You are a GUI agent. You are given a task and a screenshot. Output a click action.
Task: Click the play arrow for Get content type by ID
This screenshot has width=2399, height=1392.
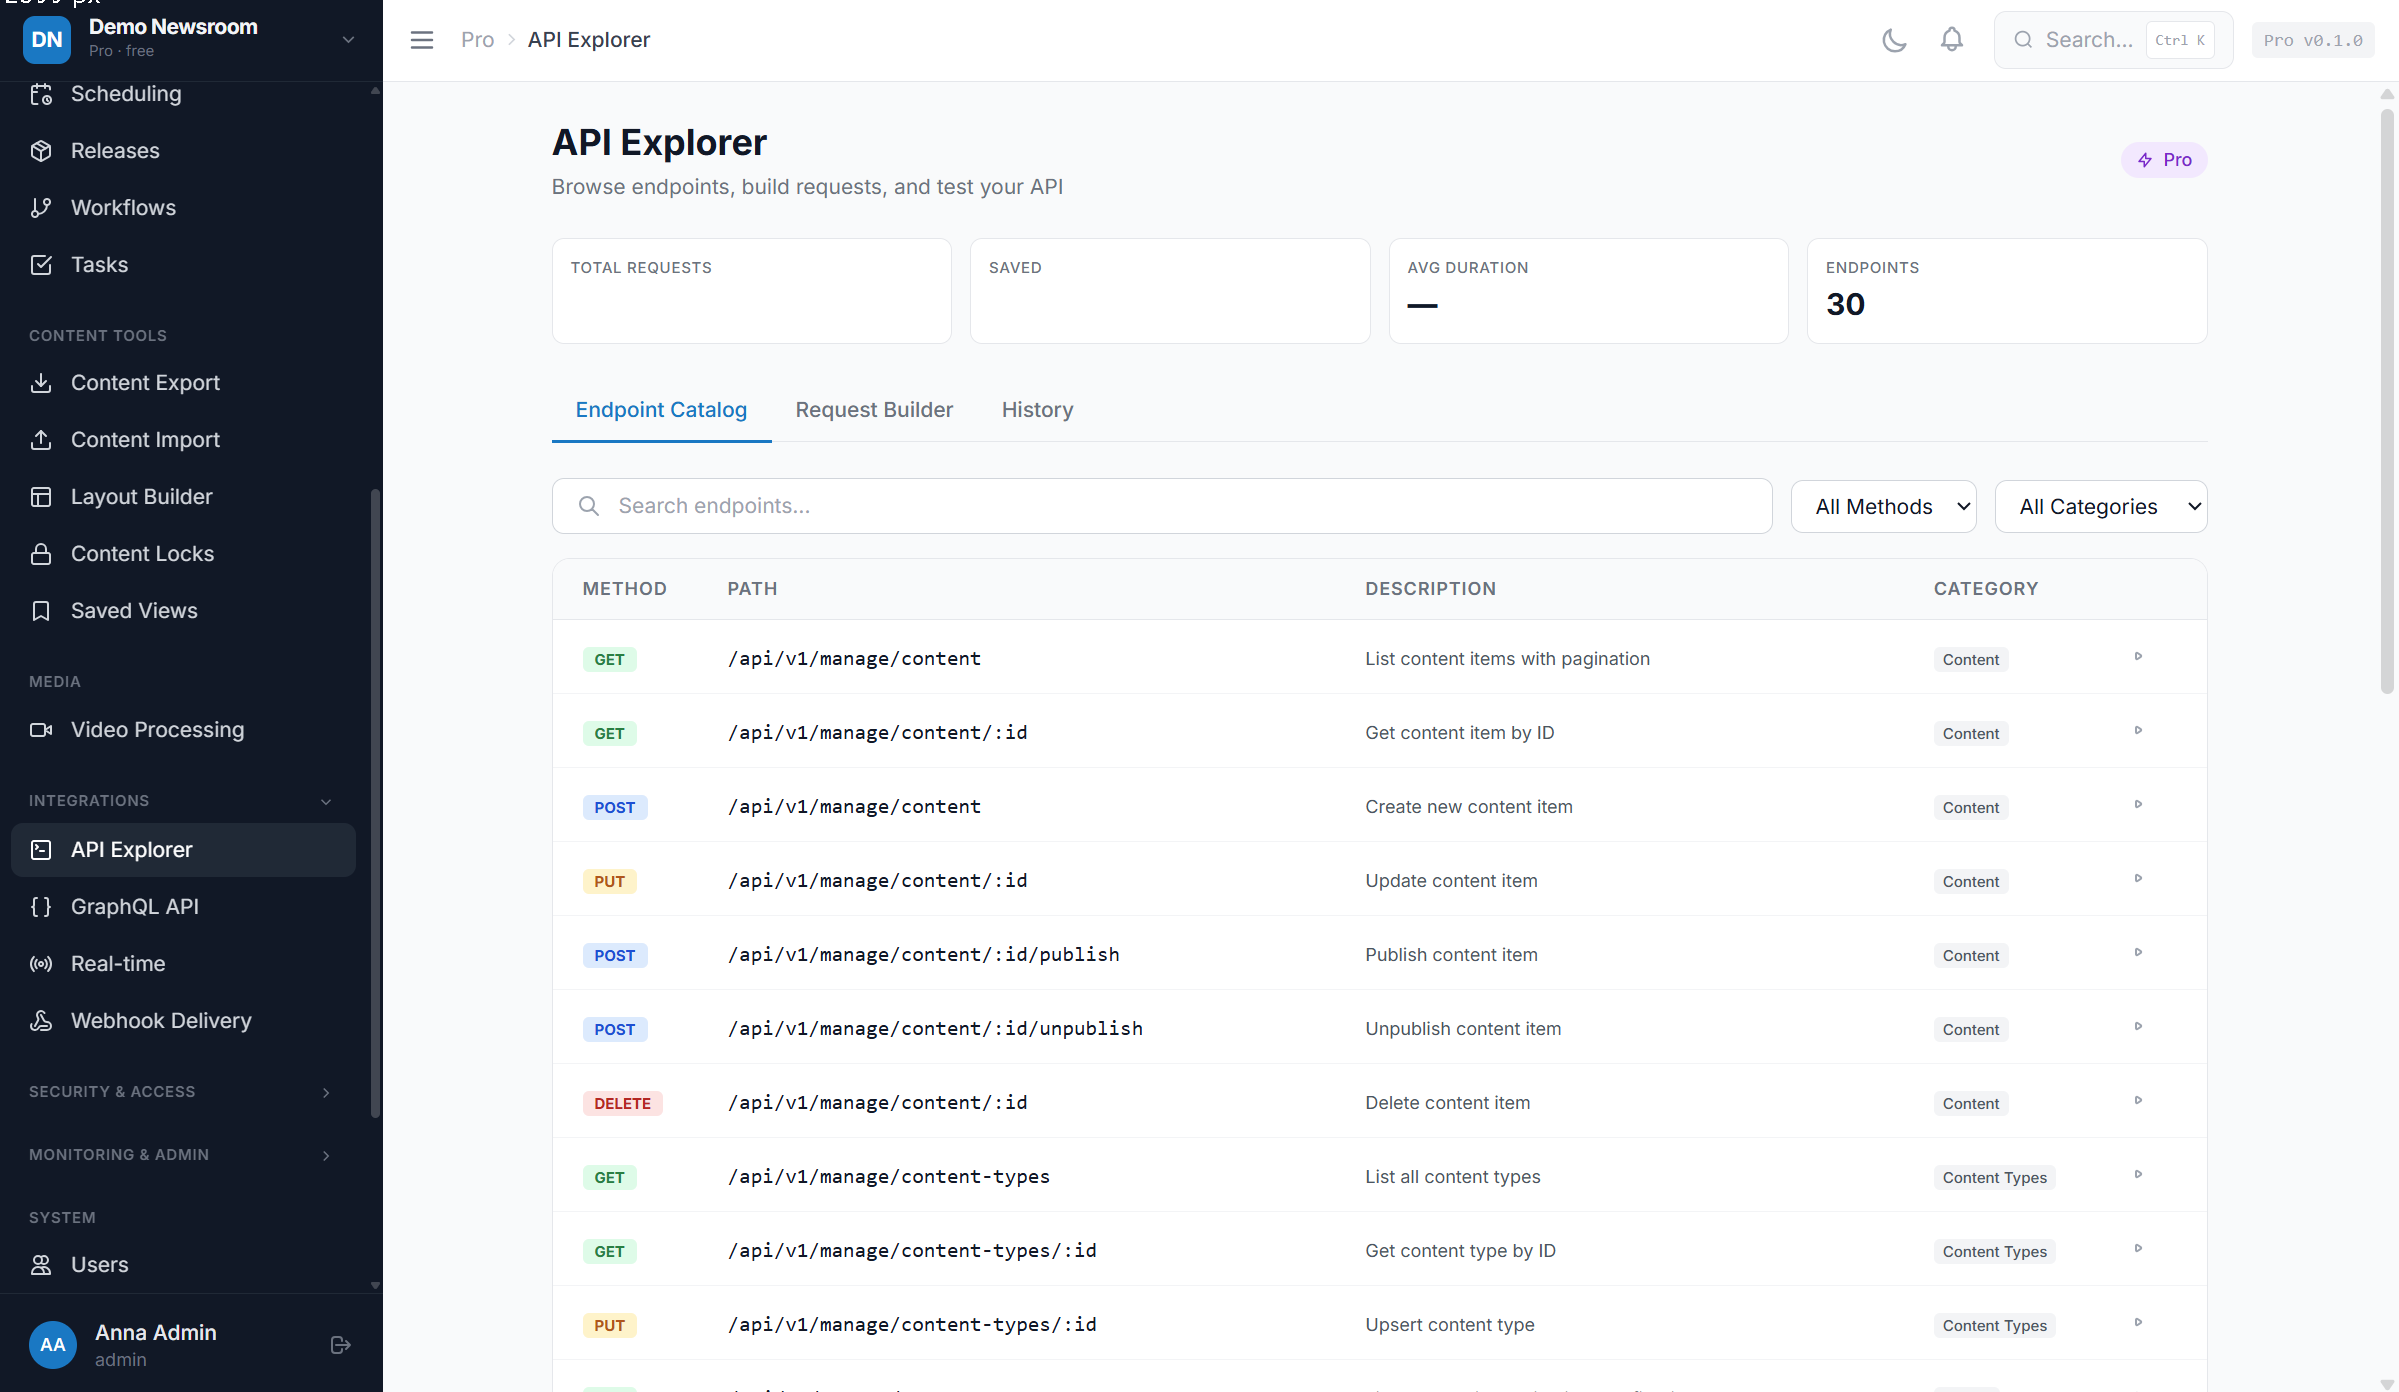(2138, 1249)
